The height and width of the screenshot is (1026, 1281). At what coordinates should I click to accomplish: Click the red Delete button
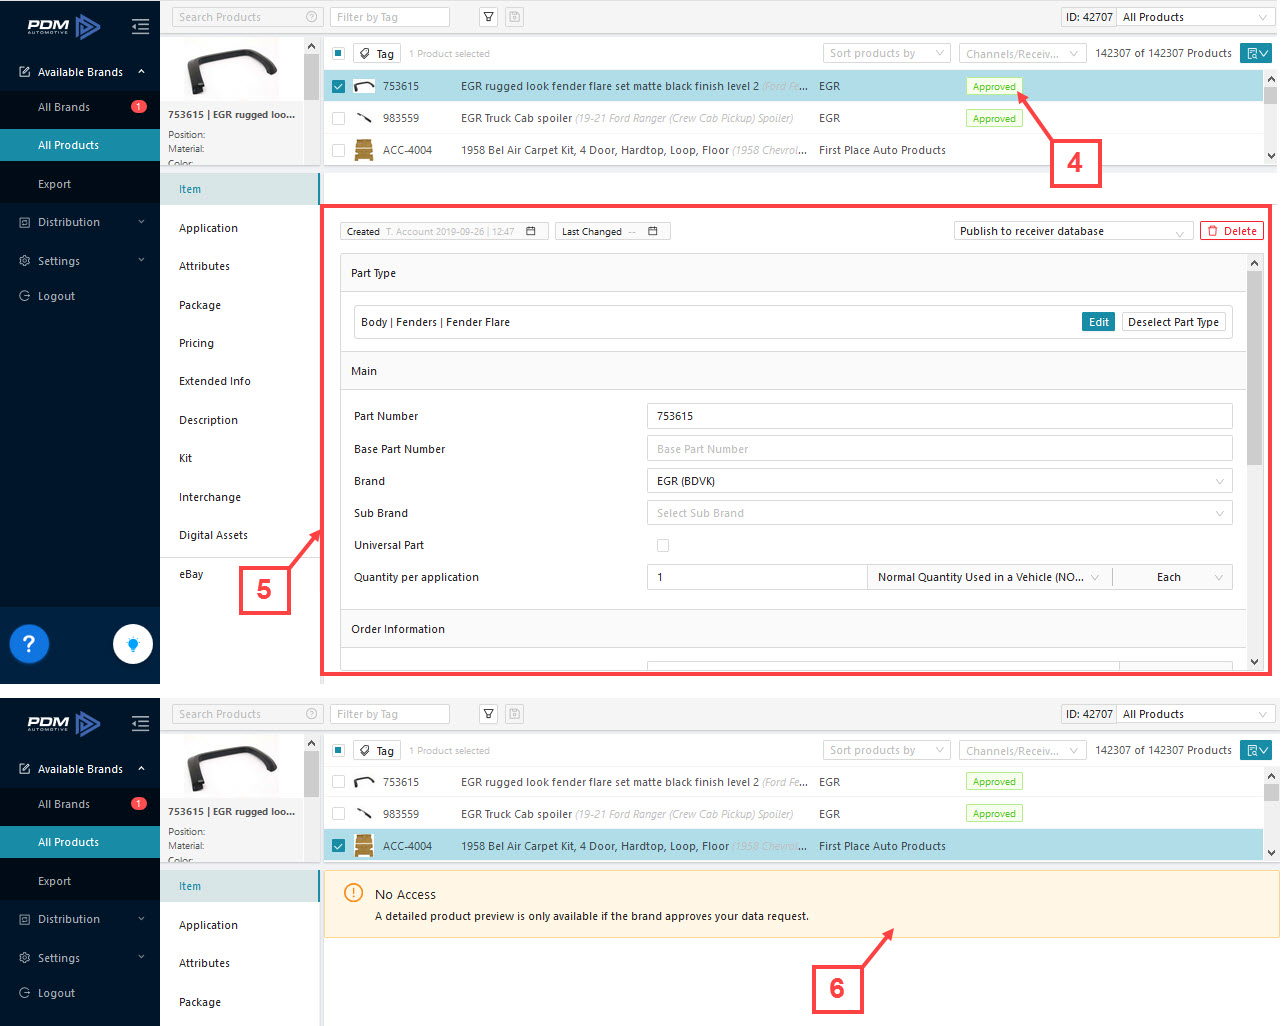tap(1232, 231)
